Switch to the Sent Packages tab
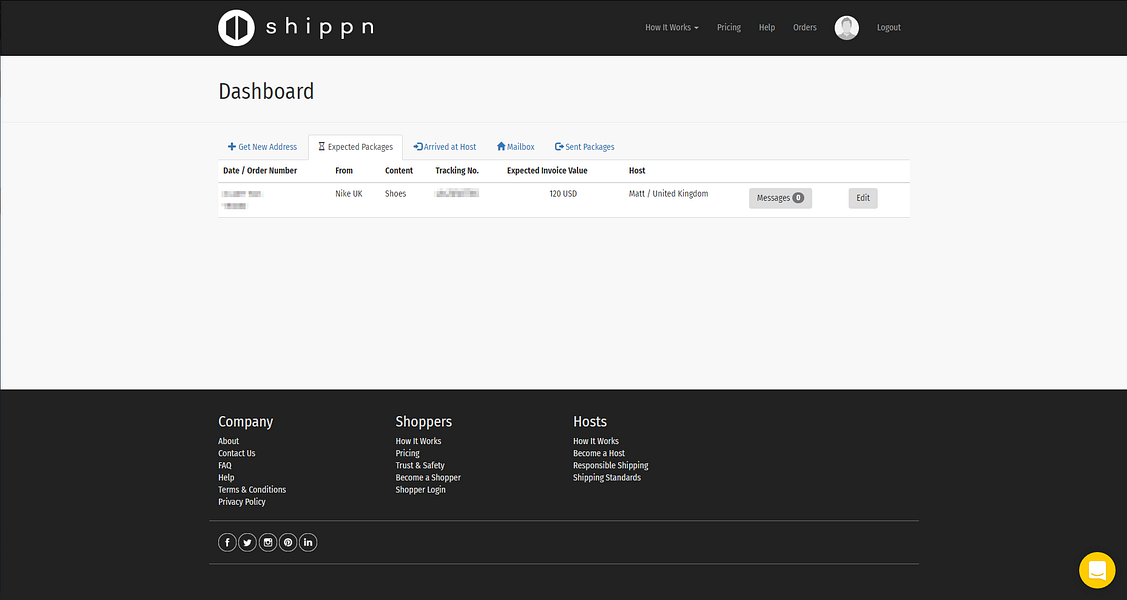 coord(584,147)
